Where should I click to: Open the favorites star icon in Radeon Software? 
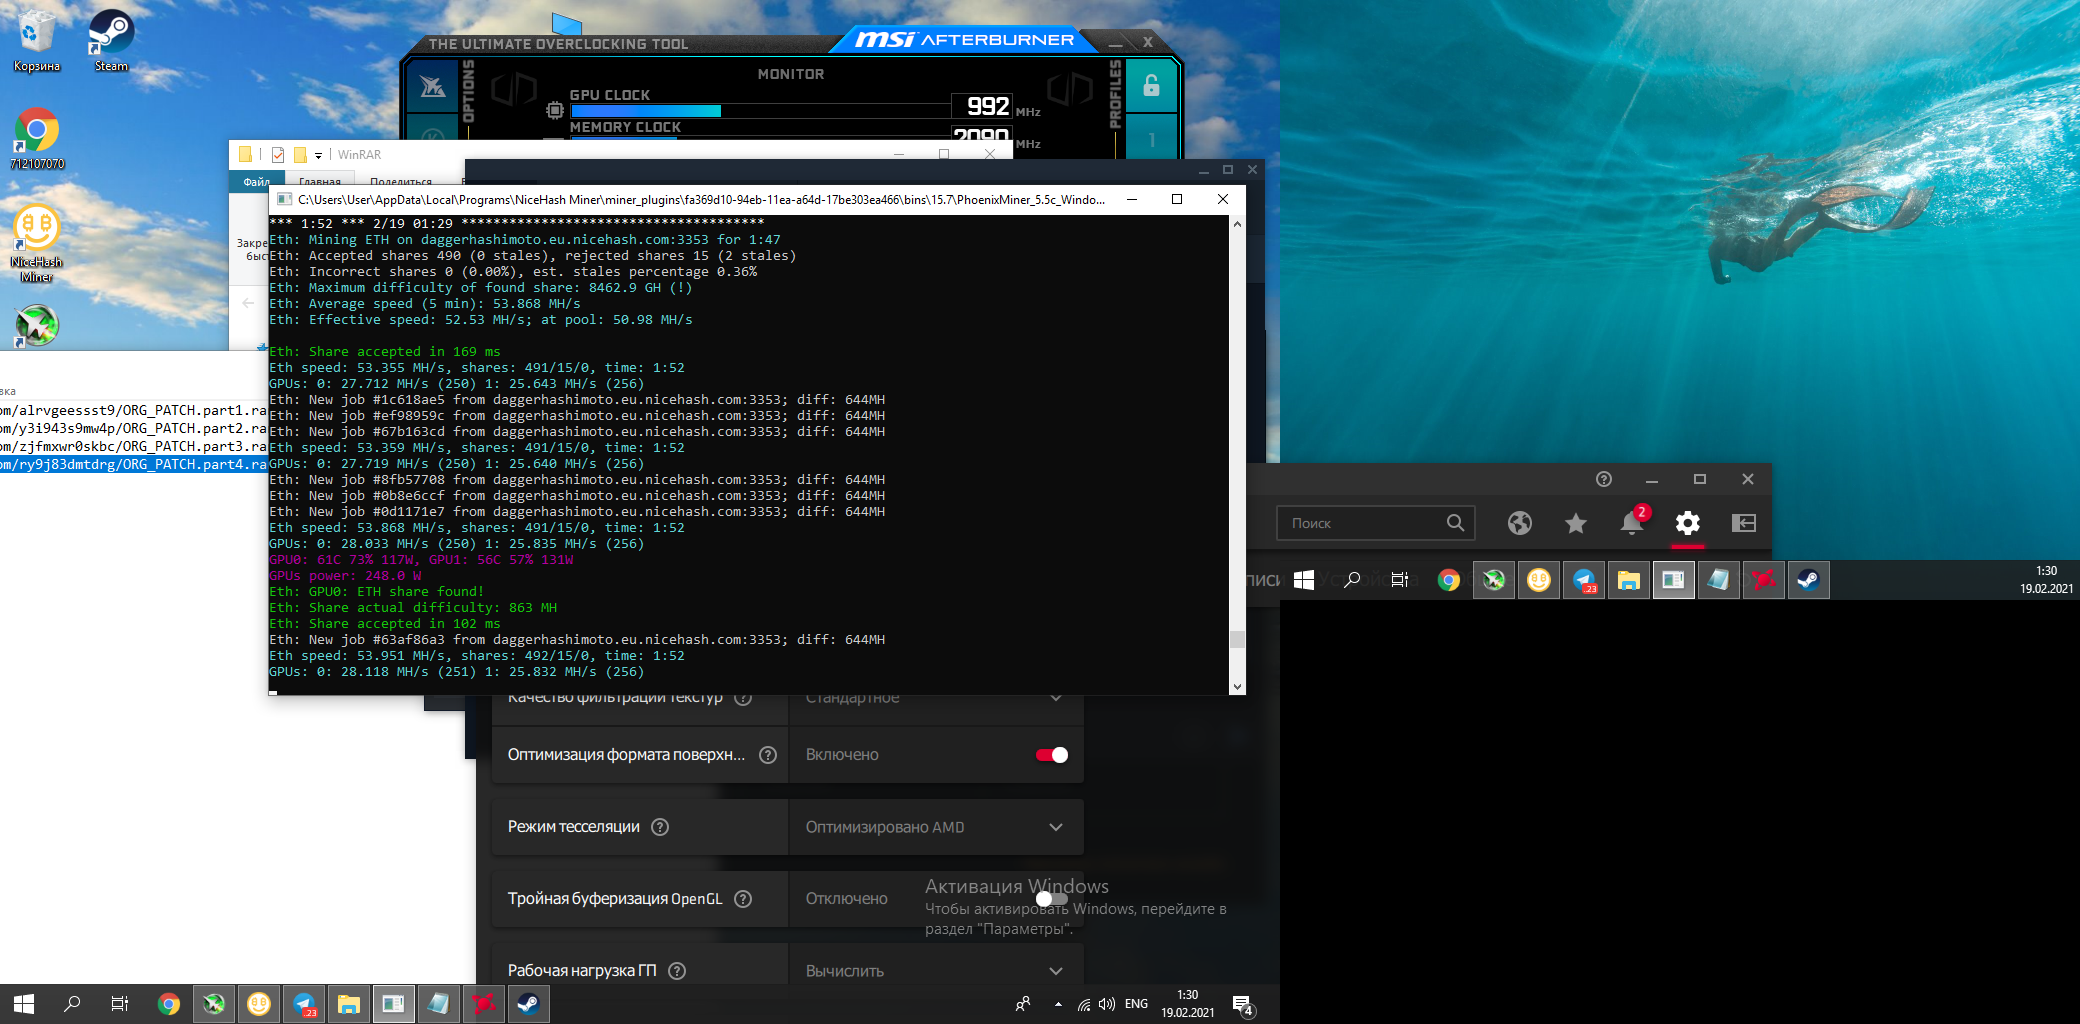pyautogui.click(x=1576, y=523)
